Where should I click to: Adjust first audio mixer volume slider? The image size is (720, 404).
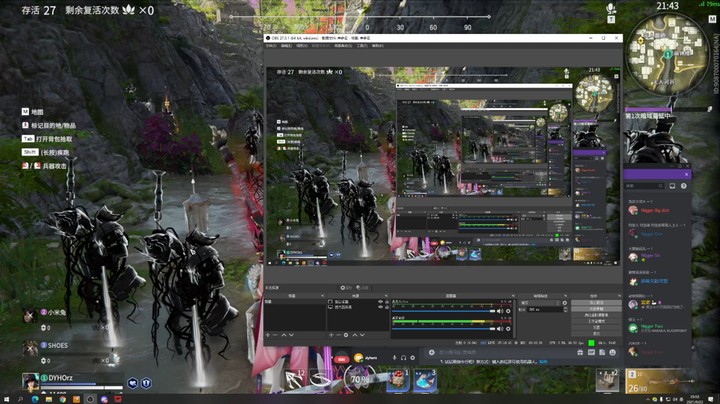444,311
